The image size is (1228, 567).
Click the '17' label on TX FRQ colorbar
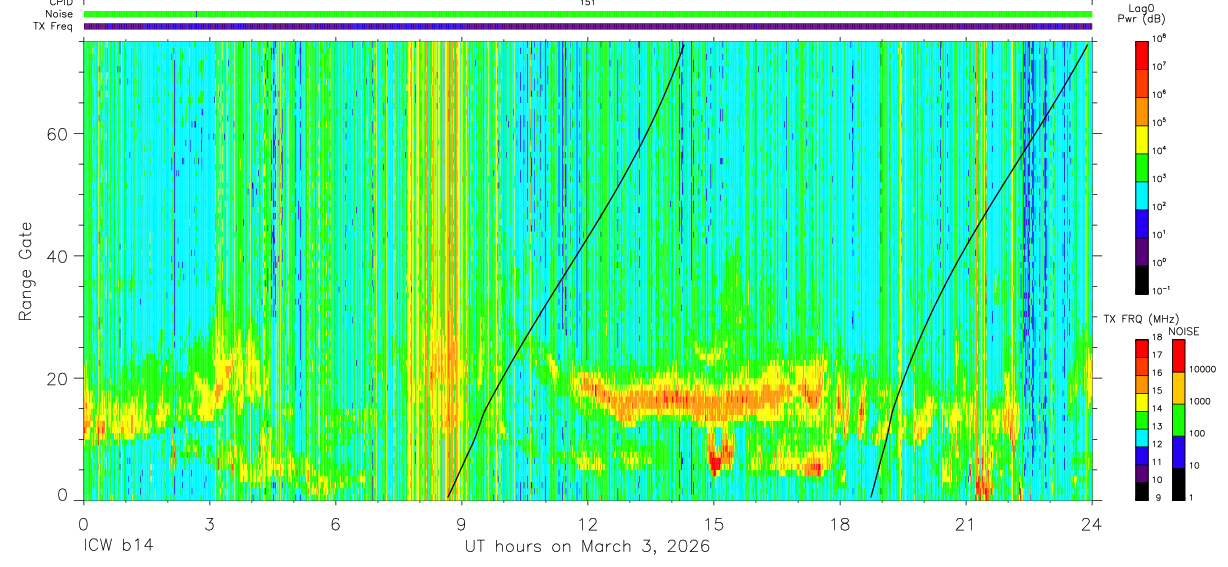[1159, 355]
